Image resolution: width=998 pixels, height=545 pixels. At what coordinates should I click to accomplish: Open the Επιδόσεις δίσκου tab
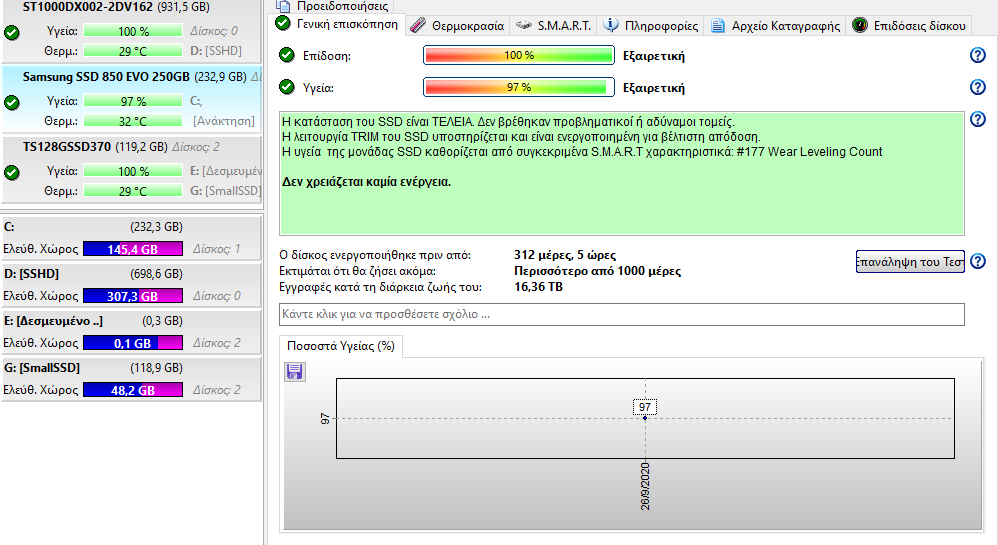pyautogui.click(x=909, y=26)
